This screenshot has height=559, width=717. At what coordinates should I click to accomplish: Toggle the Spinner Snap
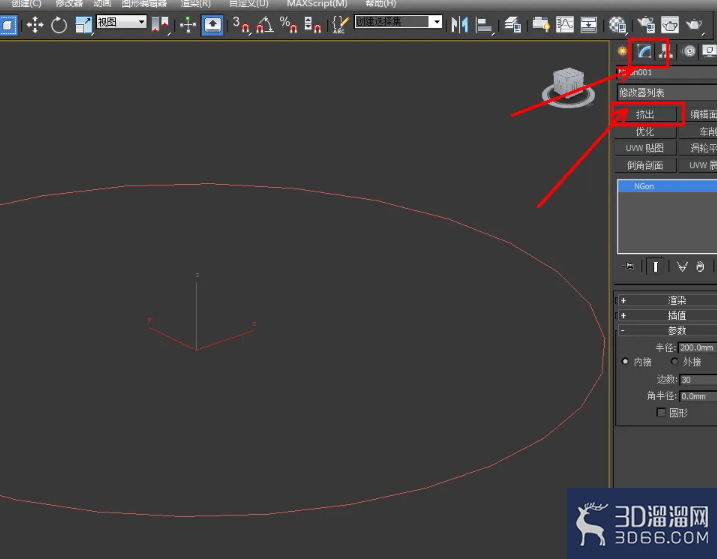312,25
